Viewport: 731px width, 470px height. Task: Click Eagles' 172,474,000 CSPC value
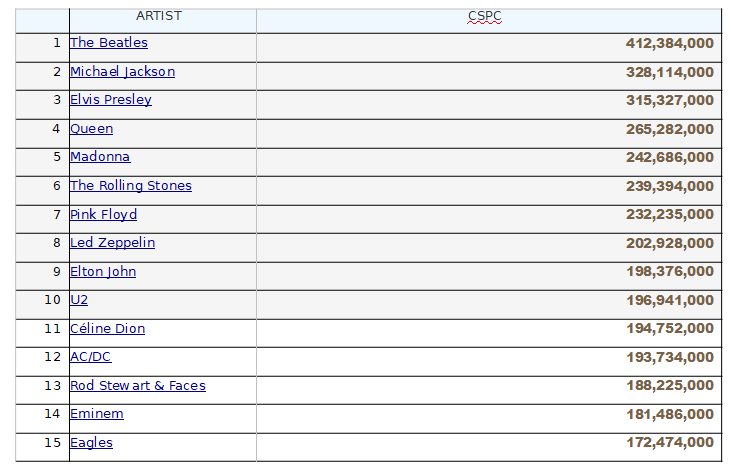tap(669, 443)
